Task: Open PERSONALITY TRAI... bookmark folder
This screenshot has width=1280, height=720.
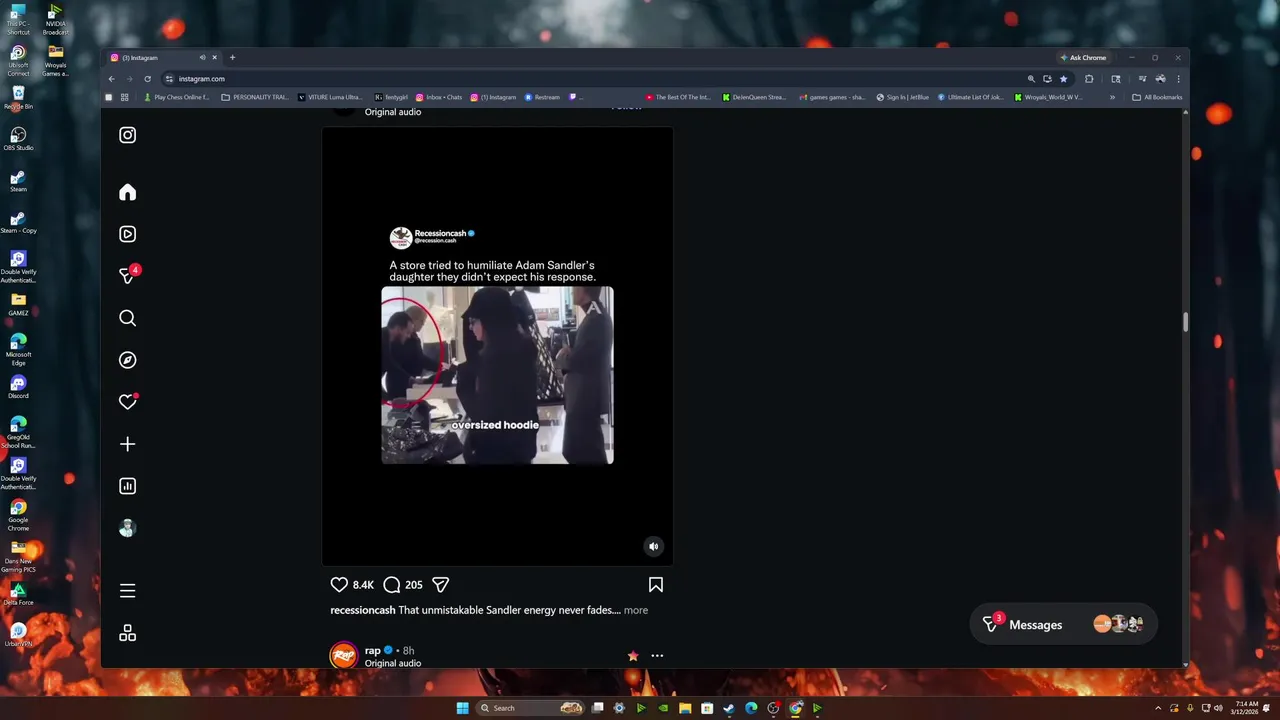Action: [x=255, y=97]
